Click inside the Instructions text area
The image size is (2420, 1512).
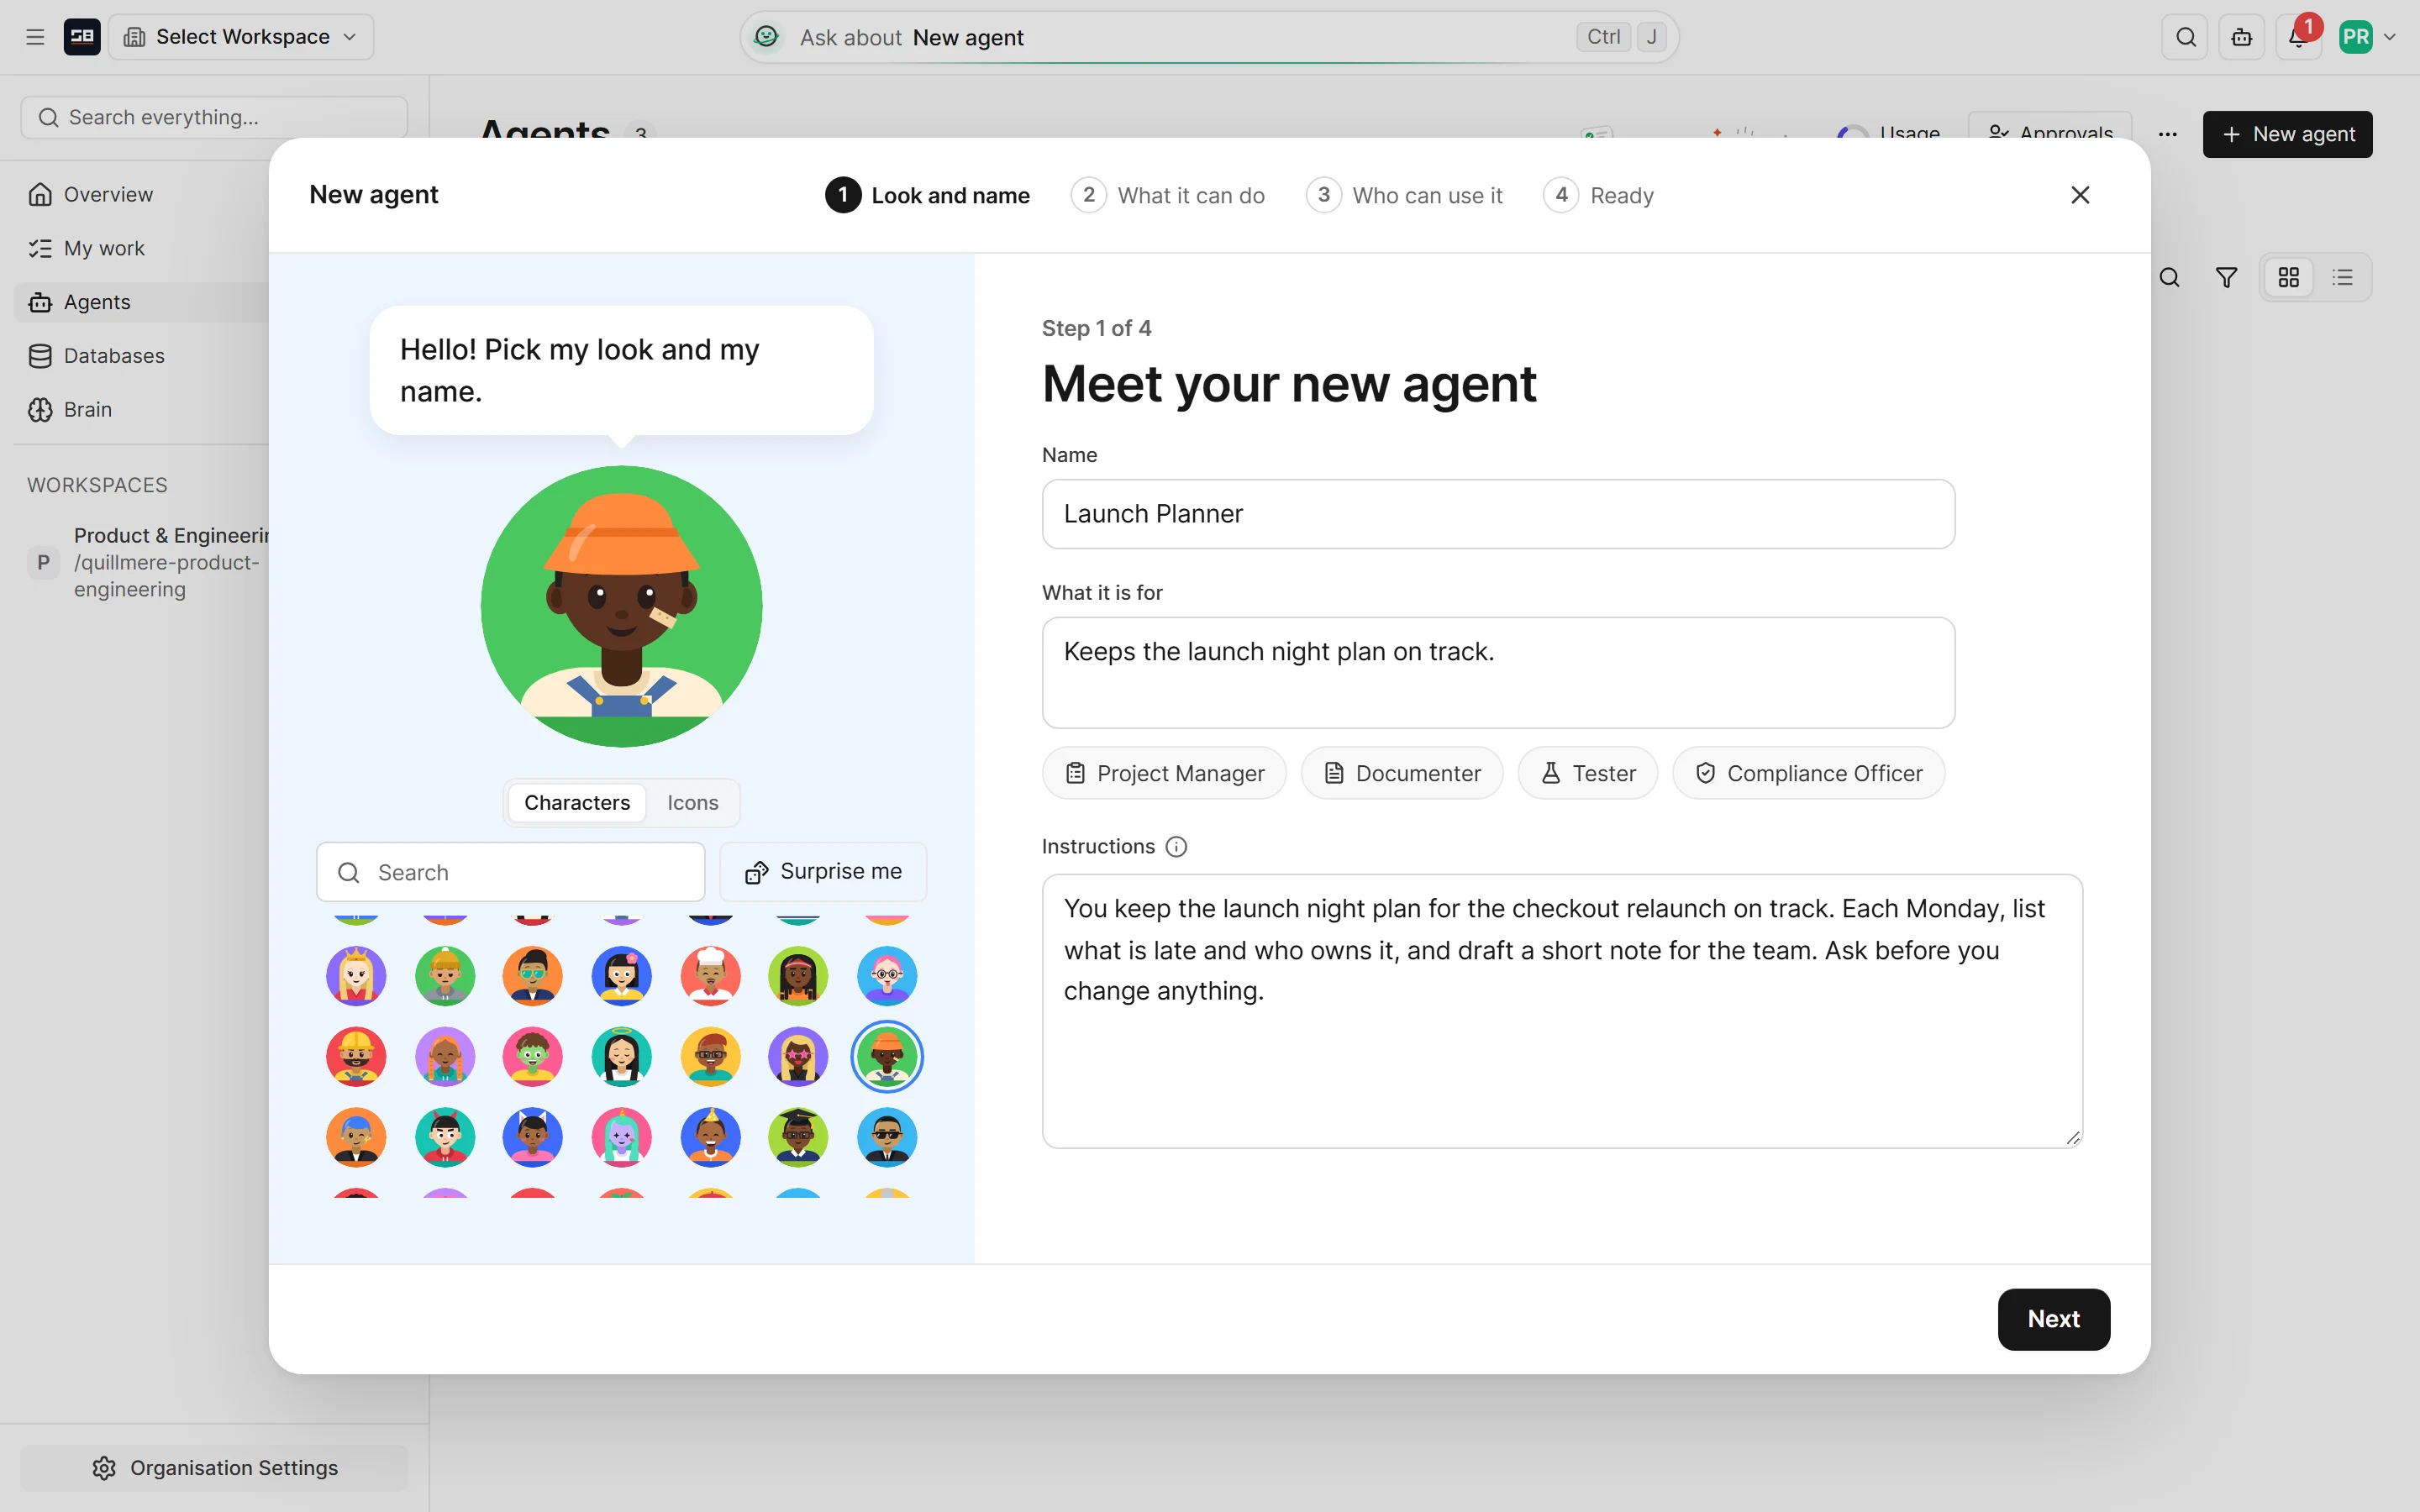pos(1562,1011)
